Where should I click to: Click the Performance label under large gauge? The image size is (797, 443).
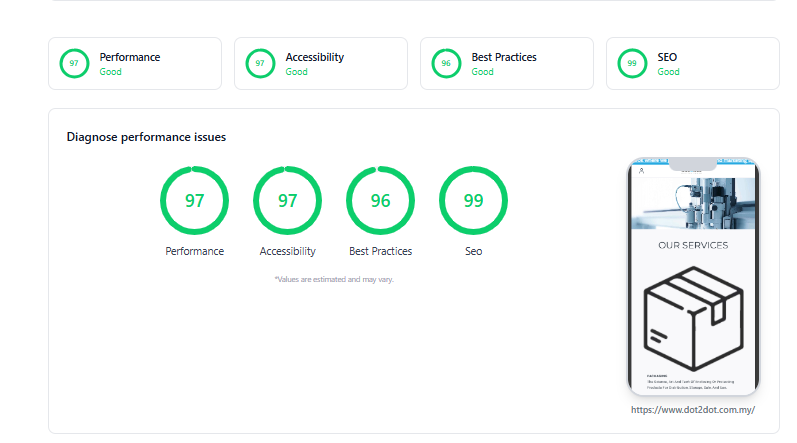coord(194,251)
